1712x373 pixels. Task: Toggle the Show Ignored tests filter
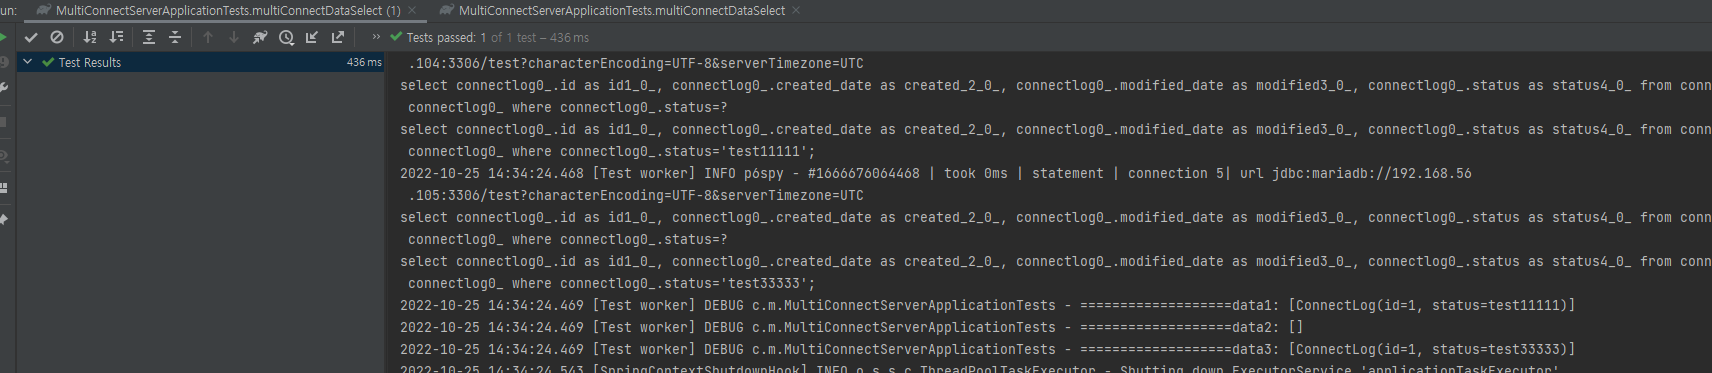57,37
